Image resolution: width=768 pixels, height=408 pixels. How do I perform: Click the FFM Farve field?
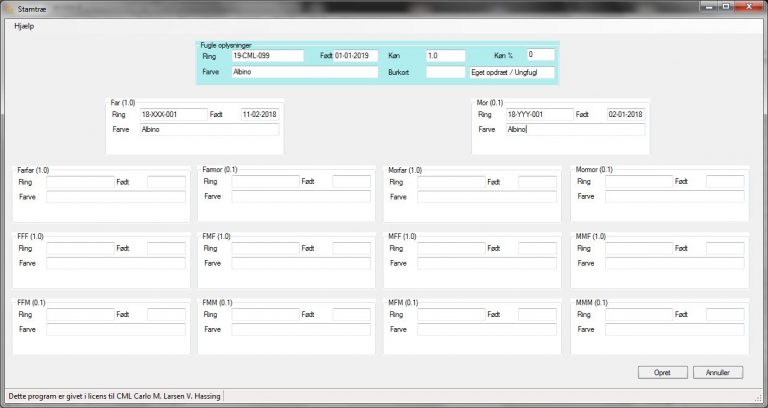(116, 329)
